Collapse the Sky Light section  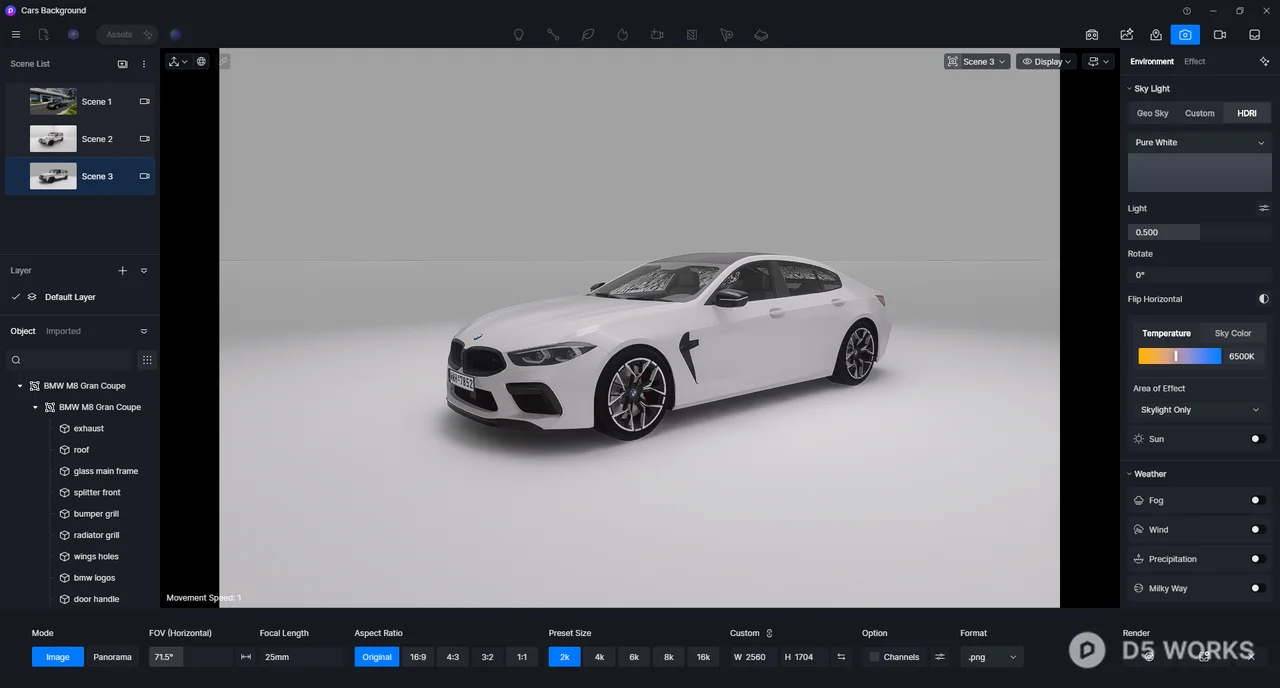pyautogui.click(x=1130, y=88)
